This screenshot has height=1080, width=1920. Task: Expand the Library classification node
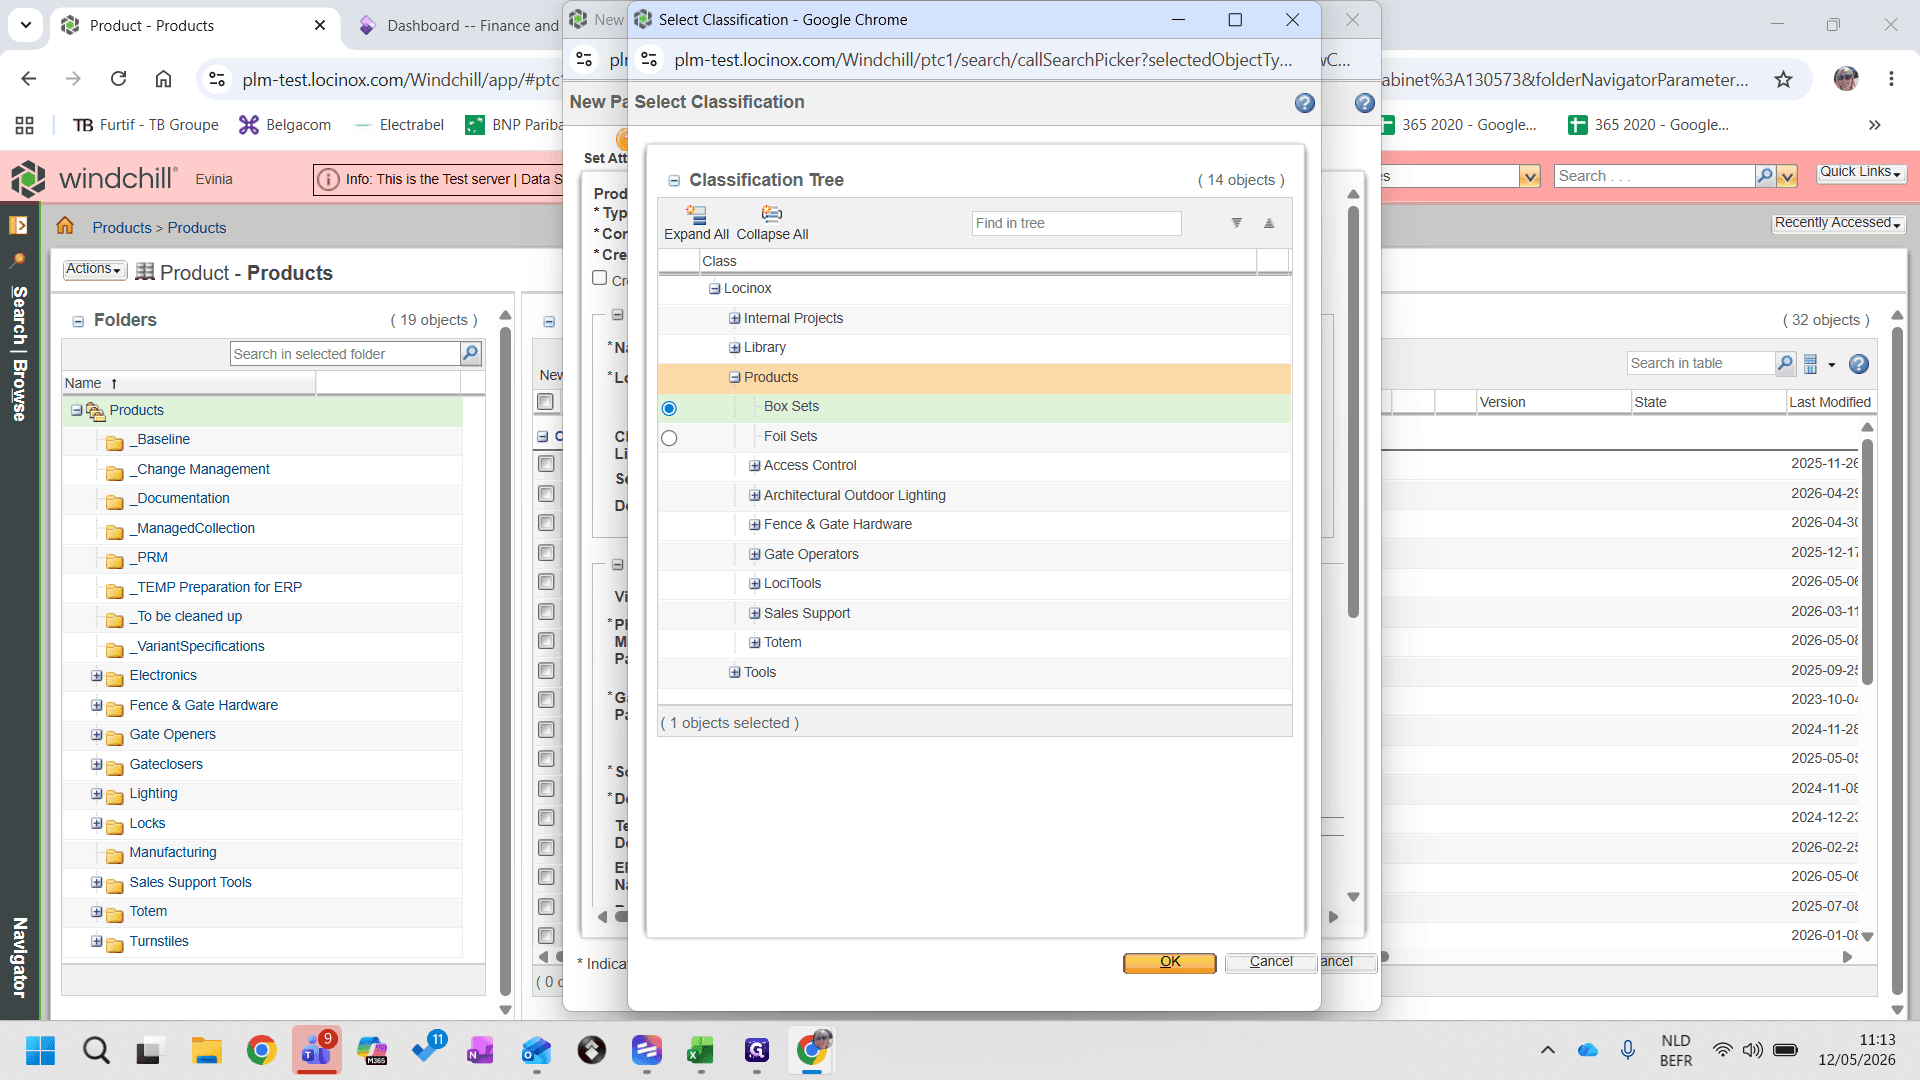pos(735,347)
